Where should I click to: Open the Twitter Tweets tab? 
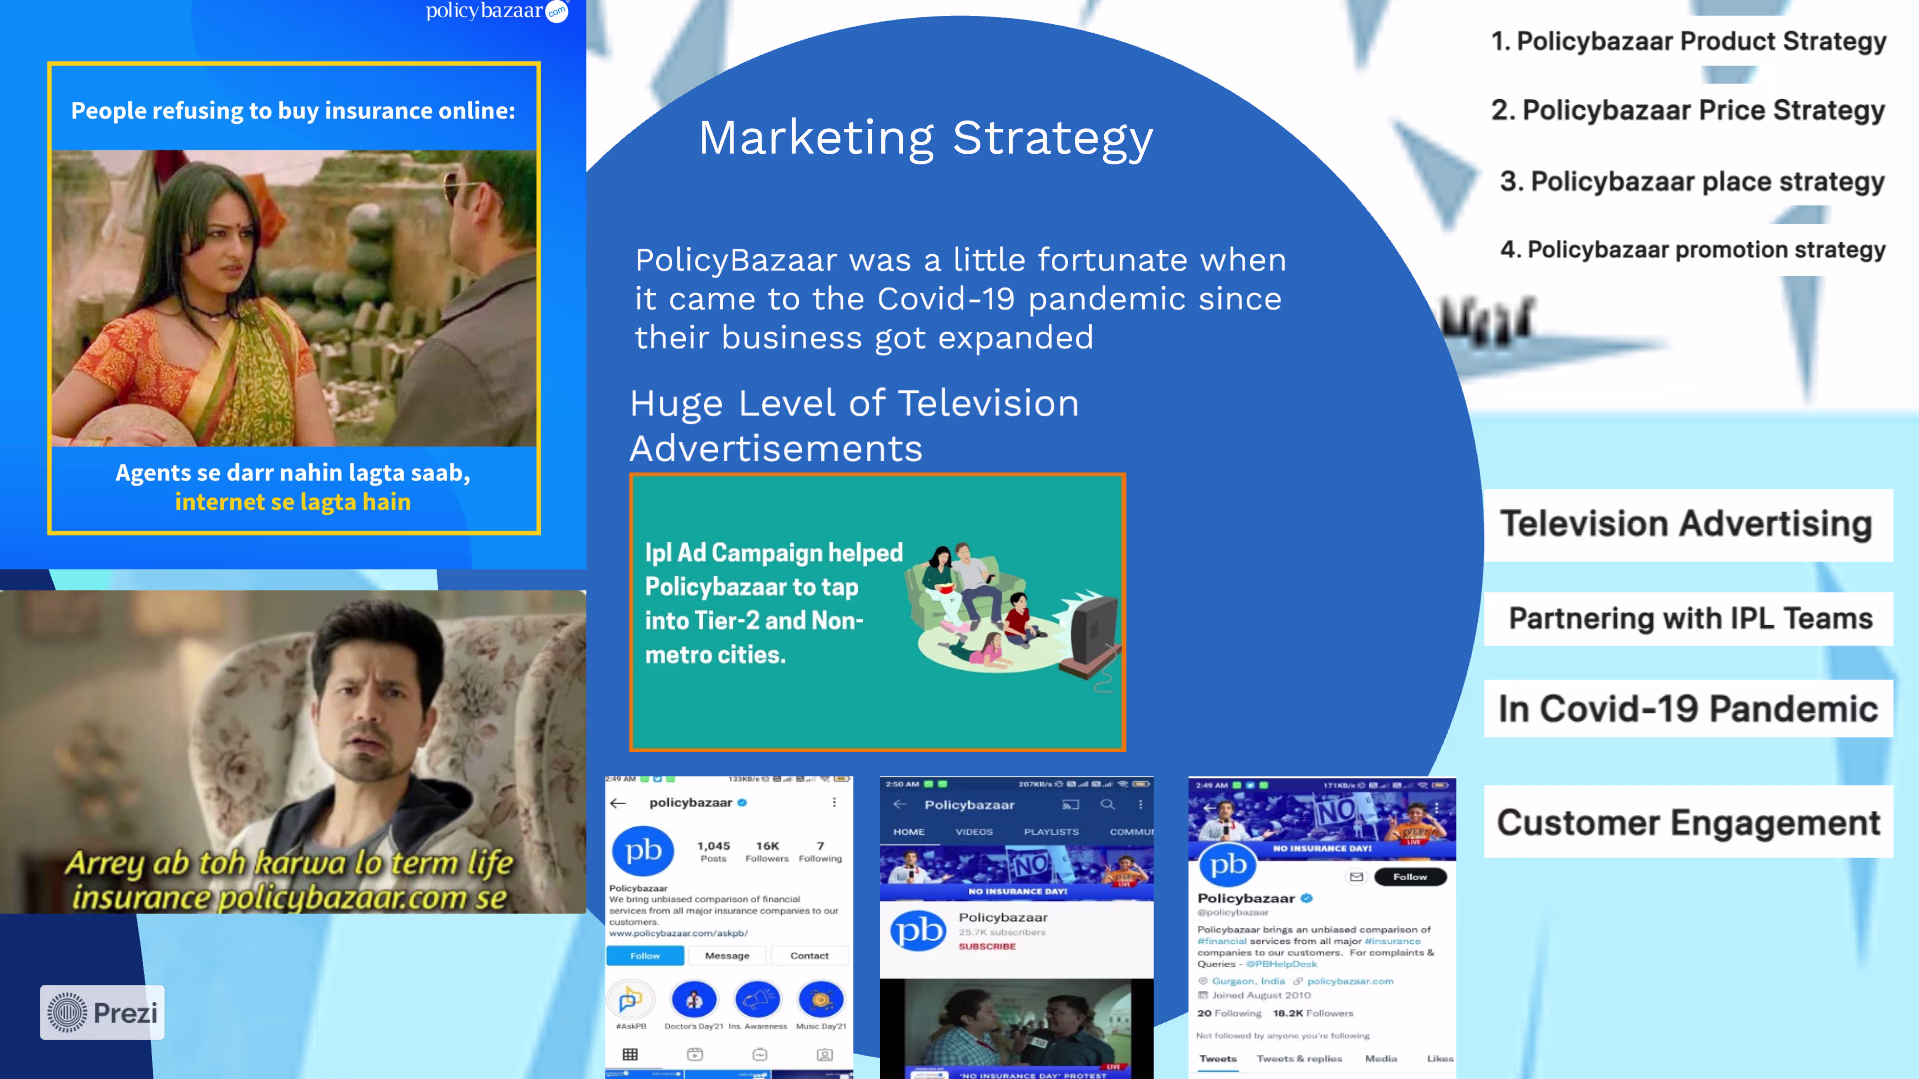pyautogui.click(x=1218, y=1059)
